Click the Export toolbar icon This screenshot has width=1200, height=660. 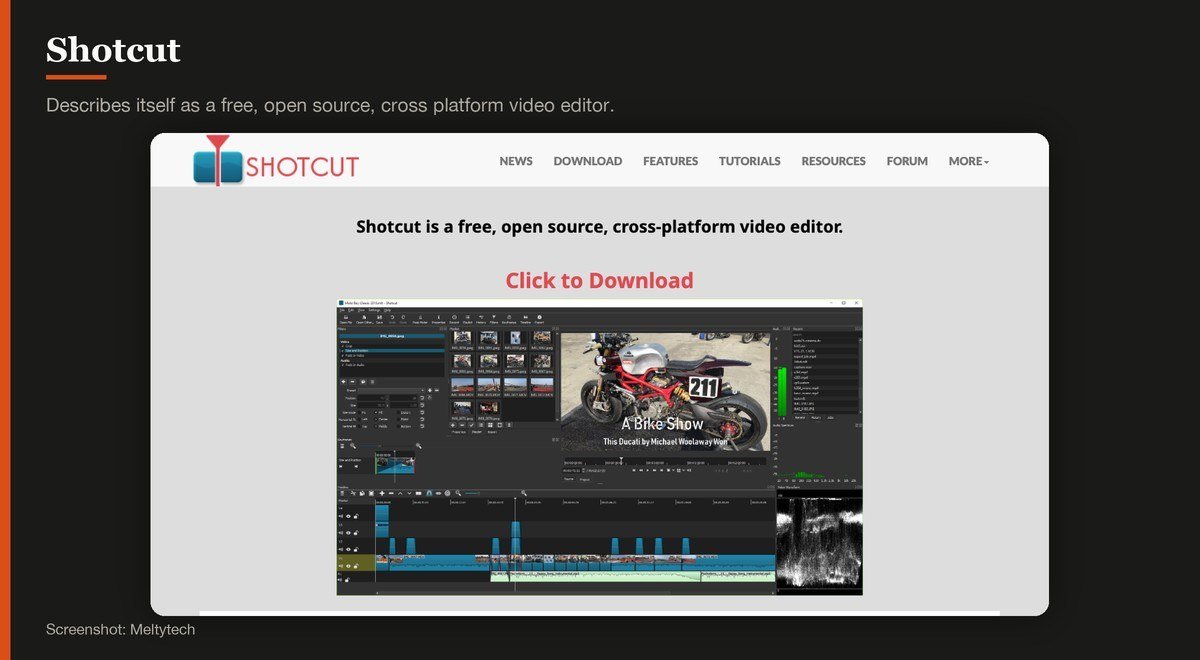540,320
